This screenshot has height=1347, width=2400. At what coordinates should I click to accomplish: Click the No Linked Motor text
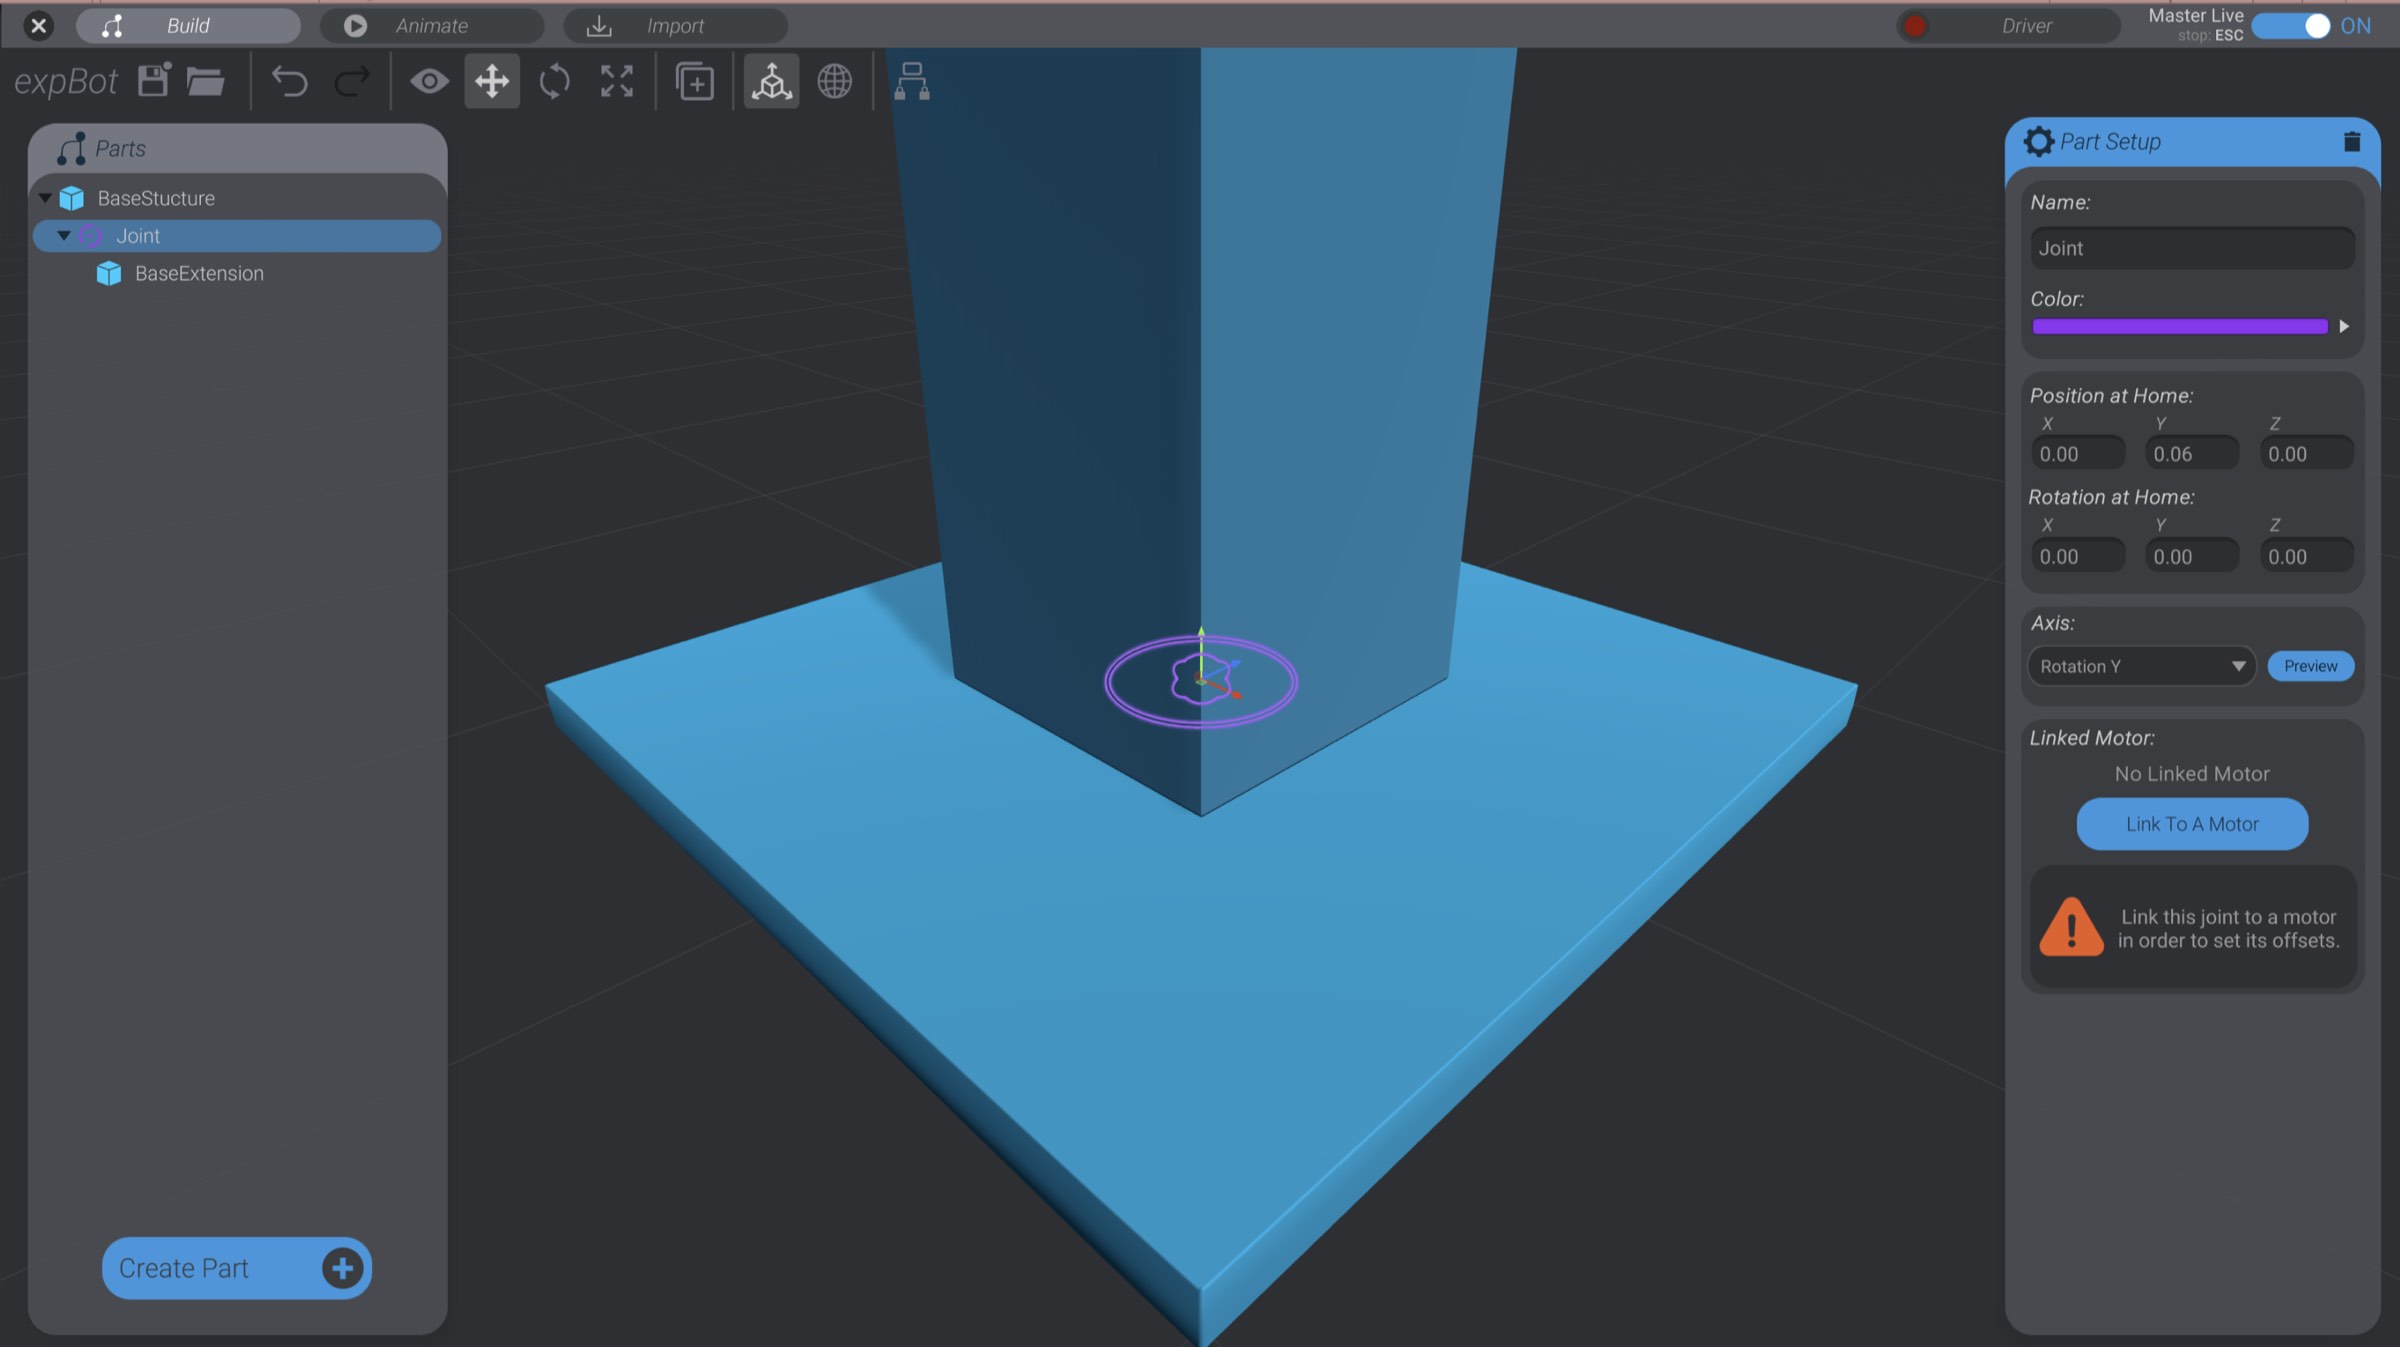click(x=2192, y=774)
